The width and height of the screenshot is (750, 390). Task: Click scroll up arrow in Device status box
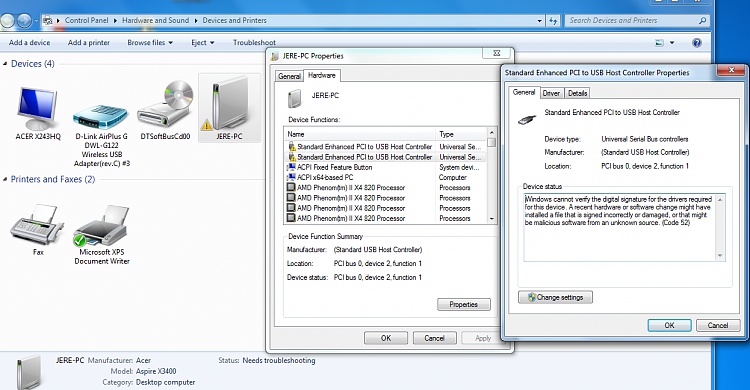click(720, 199)
